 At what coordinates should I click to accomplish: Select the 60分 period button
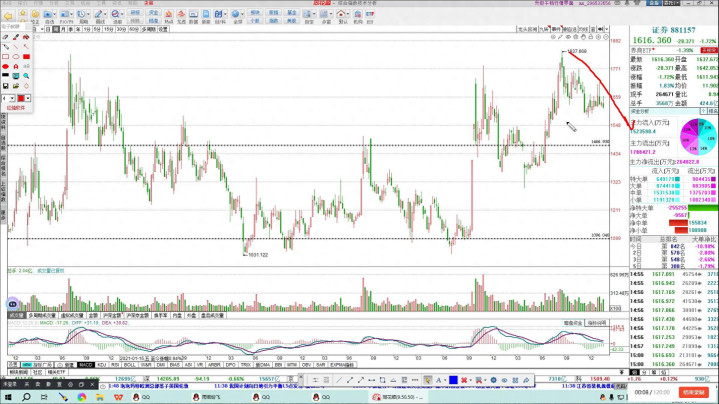133,29
